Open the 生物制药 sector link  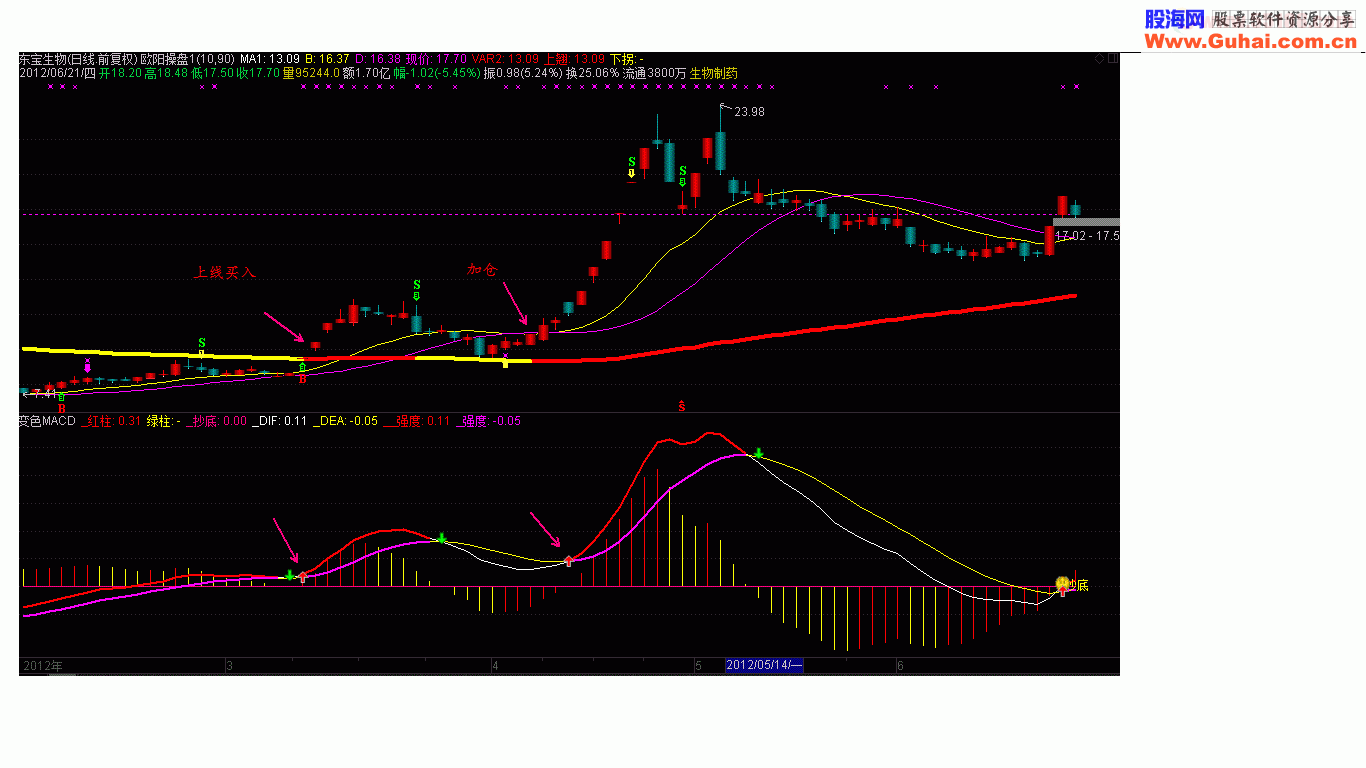714,73
